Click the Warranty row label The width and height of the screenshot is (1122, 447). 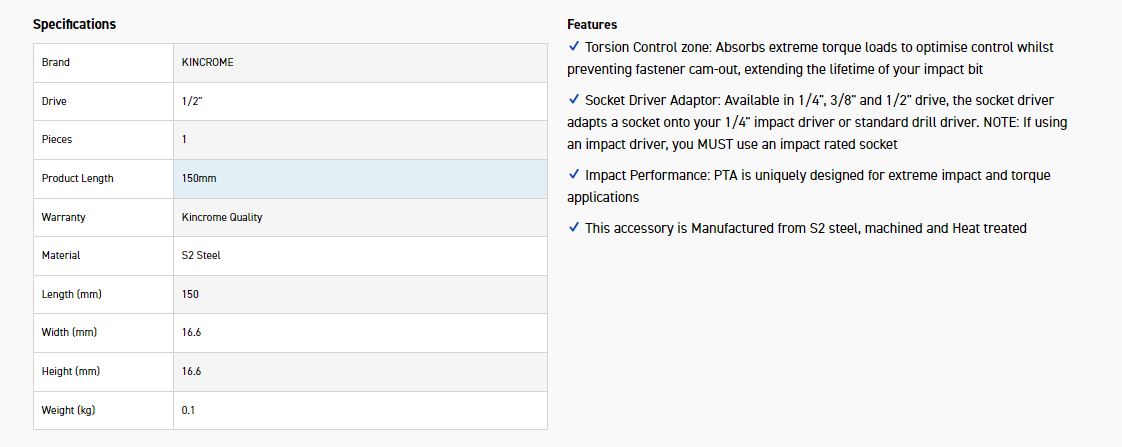pyautogui.click(x=64, y=217)
